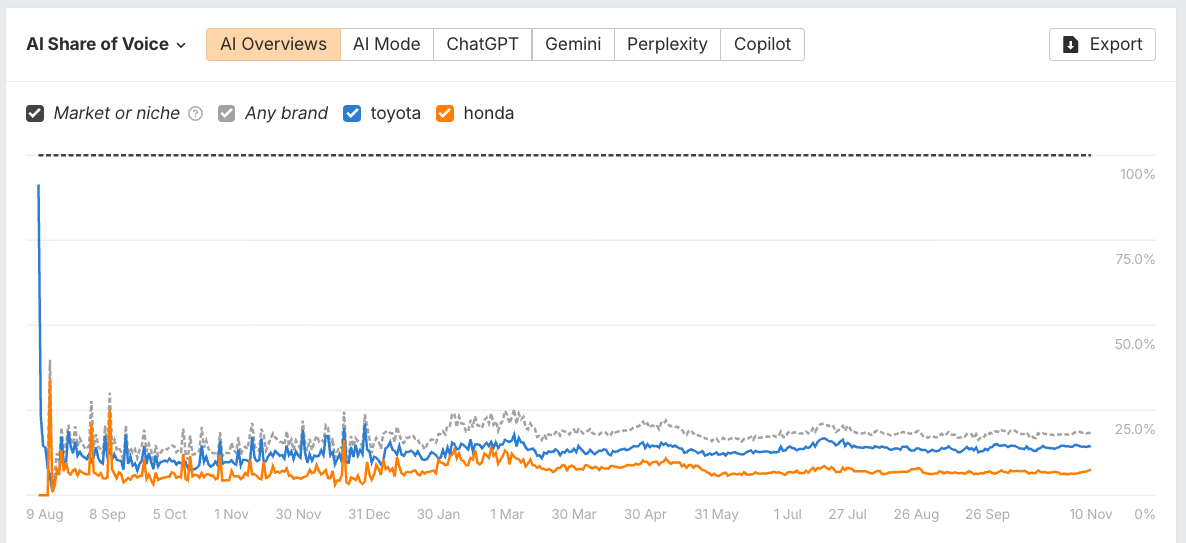Image resolution: width=1186 pixels, height=543 pixels.
Task: Select the Perplexity tab
Action: point(667,44)
